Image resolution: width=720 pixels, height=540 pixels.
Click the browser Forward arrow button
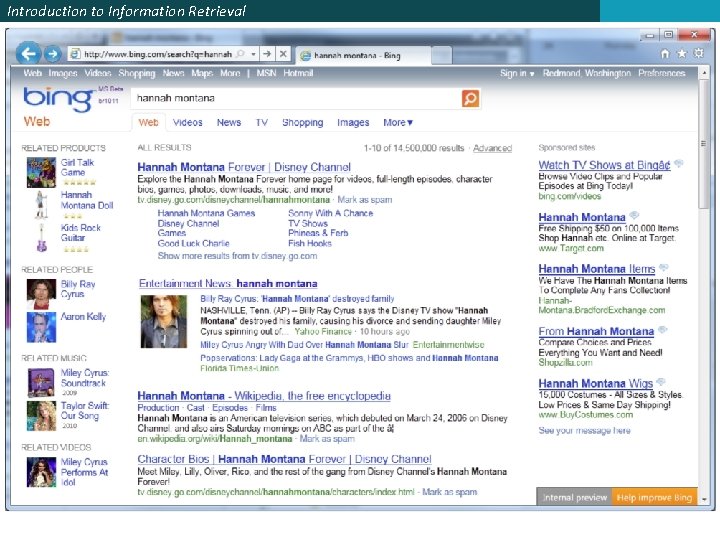53,54
